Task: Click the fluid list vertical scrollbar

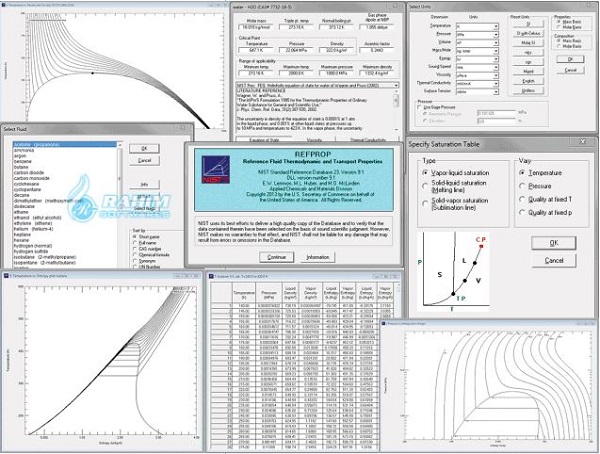Action: coord(120,205)
